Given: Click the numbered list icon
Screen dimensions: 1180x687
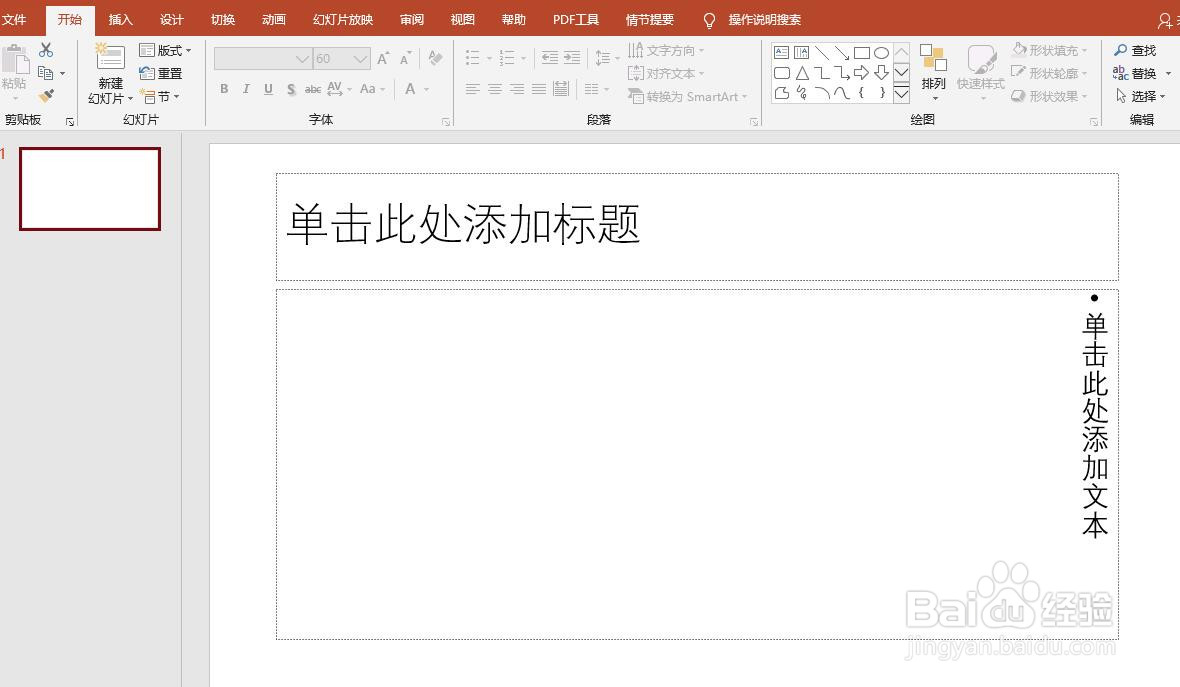Looking at the screenshot, I should pos(507,57).
